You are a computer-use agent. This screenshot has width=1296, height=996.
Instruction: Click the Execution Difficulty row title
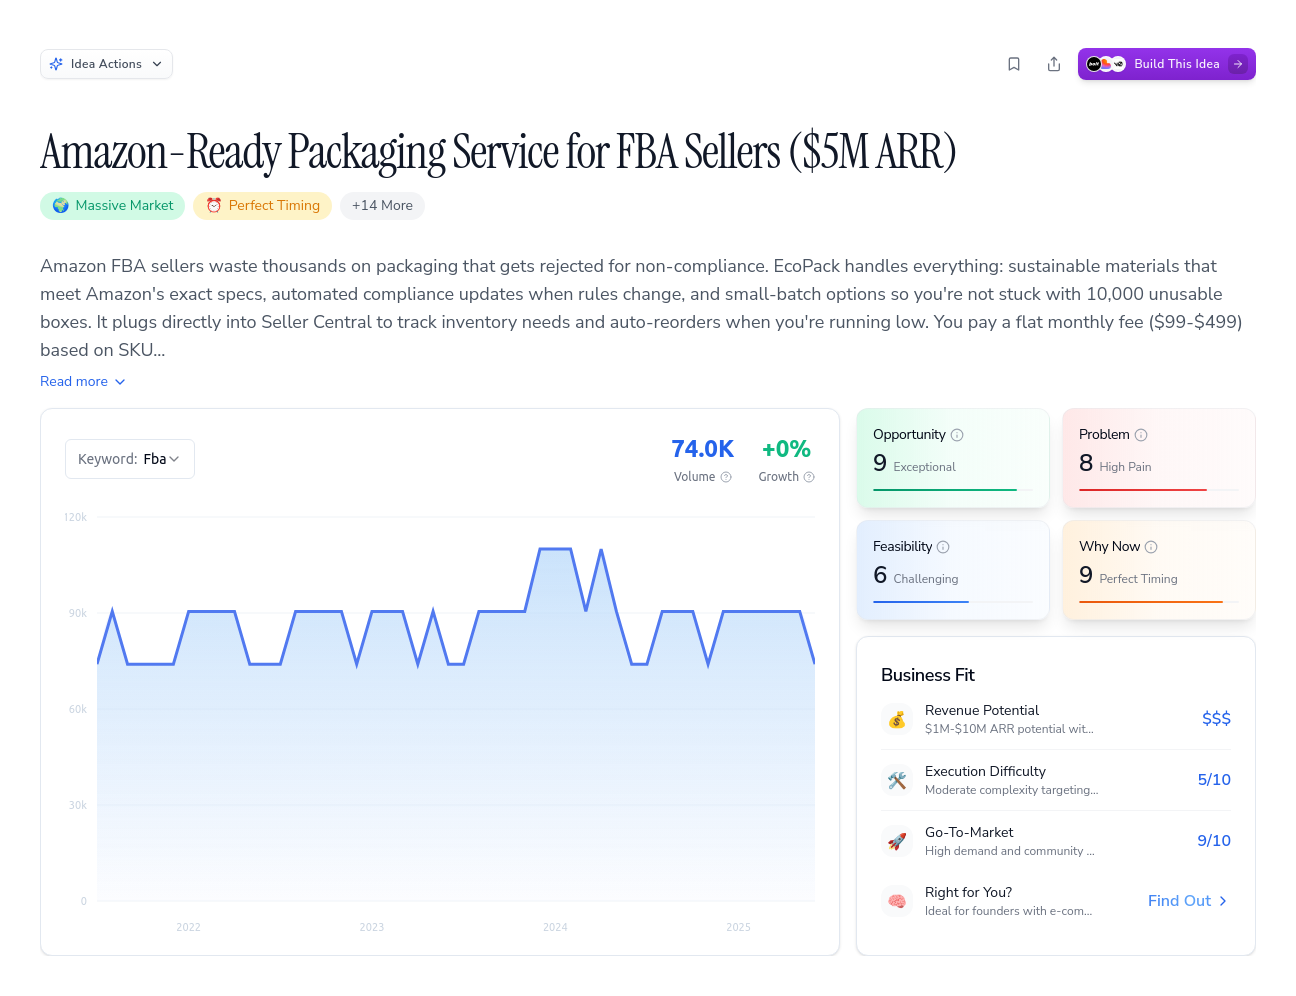tap(985, 771)
